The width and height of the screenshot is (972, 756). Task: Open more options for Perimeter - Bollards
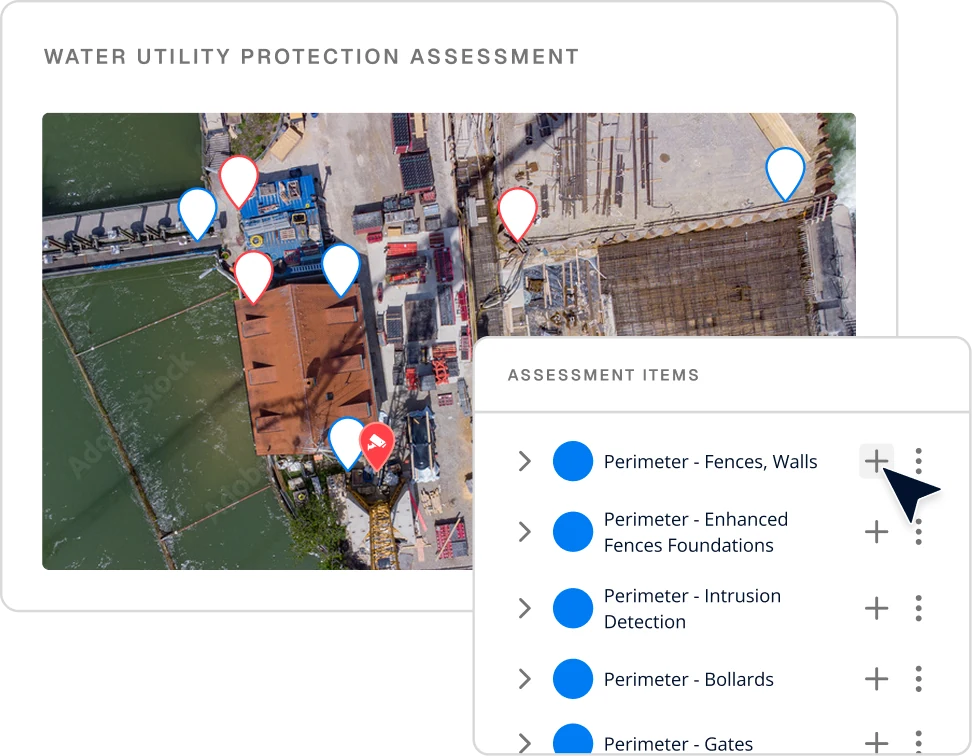pos(918,679)
